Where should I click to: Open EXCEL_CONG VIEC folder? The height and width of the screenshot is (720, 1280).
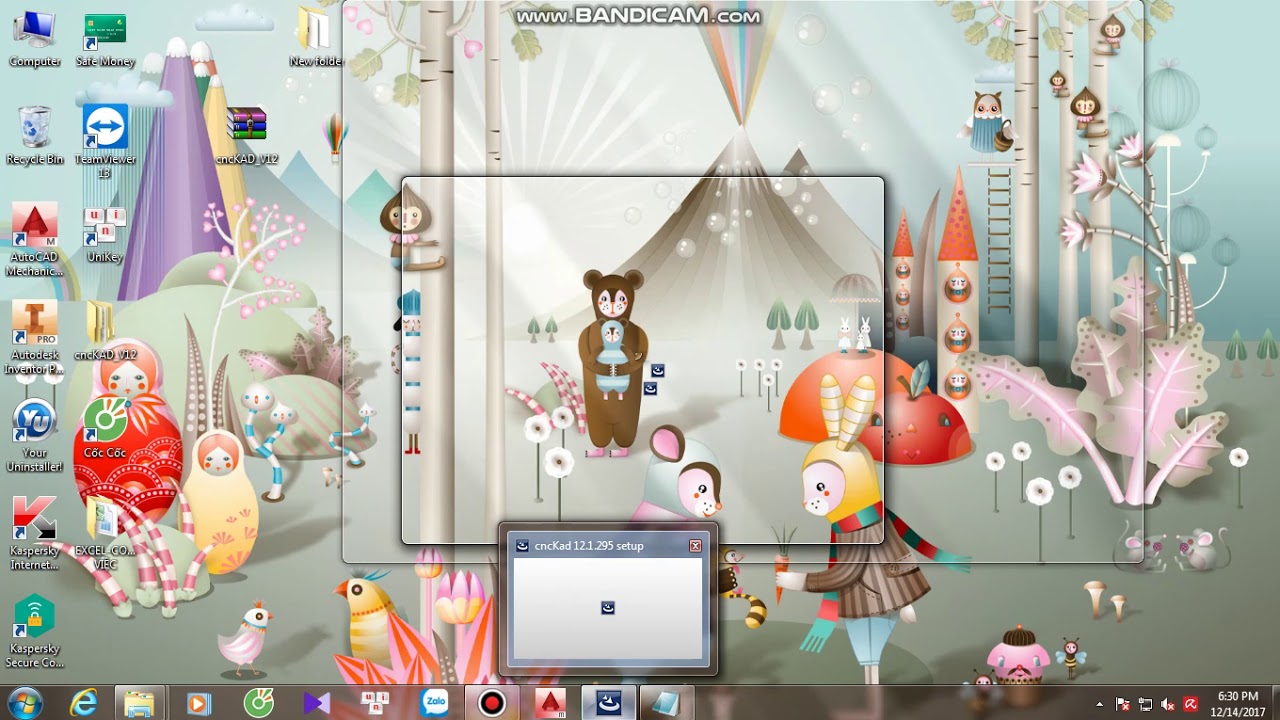click(x=104, y=533)
